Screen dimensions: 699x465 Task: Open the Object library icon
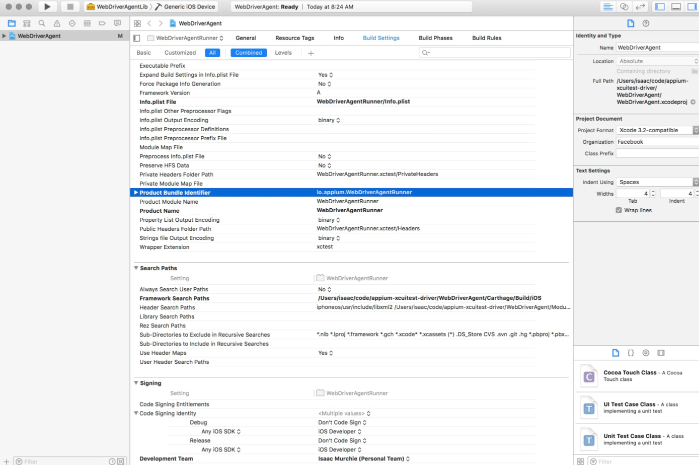645,353
